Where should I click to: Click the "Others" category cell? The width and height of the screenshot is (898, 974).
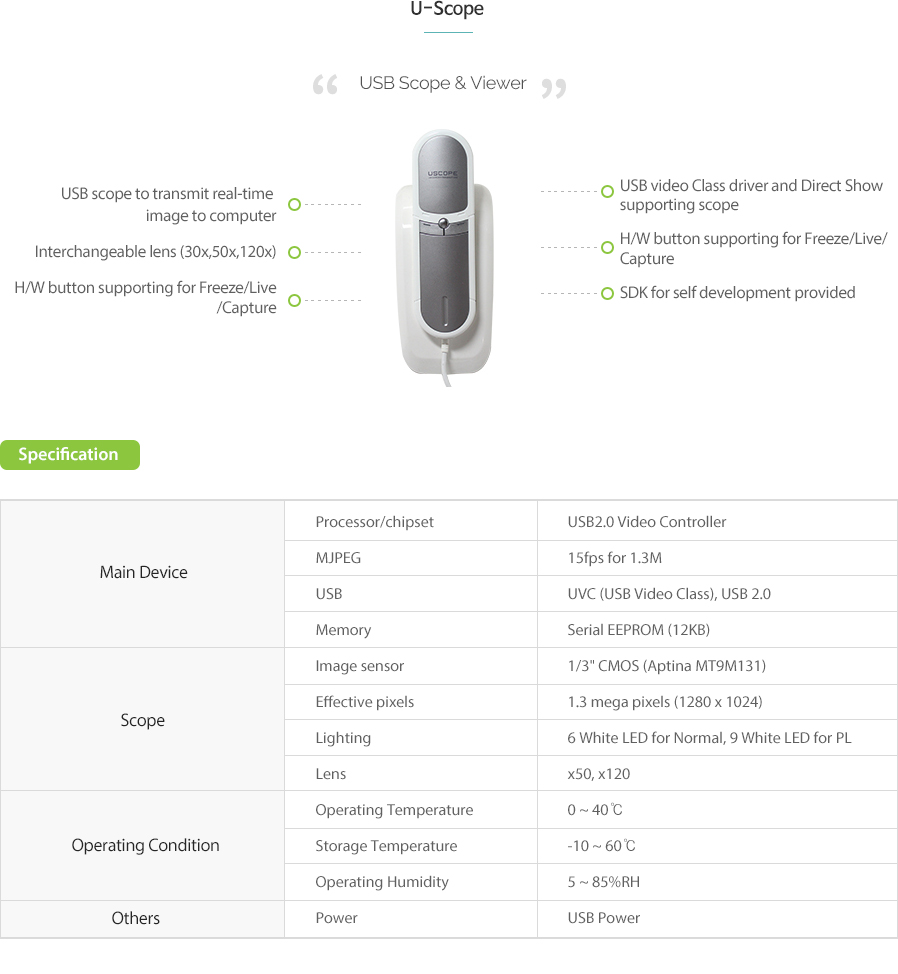click(x=136, y=918)
